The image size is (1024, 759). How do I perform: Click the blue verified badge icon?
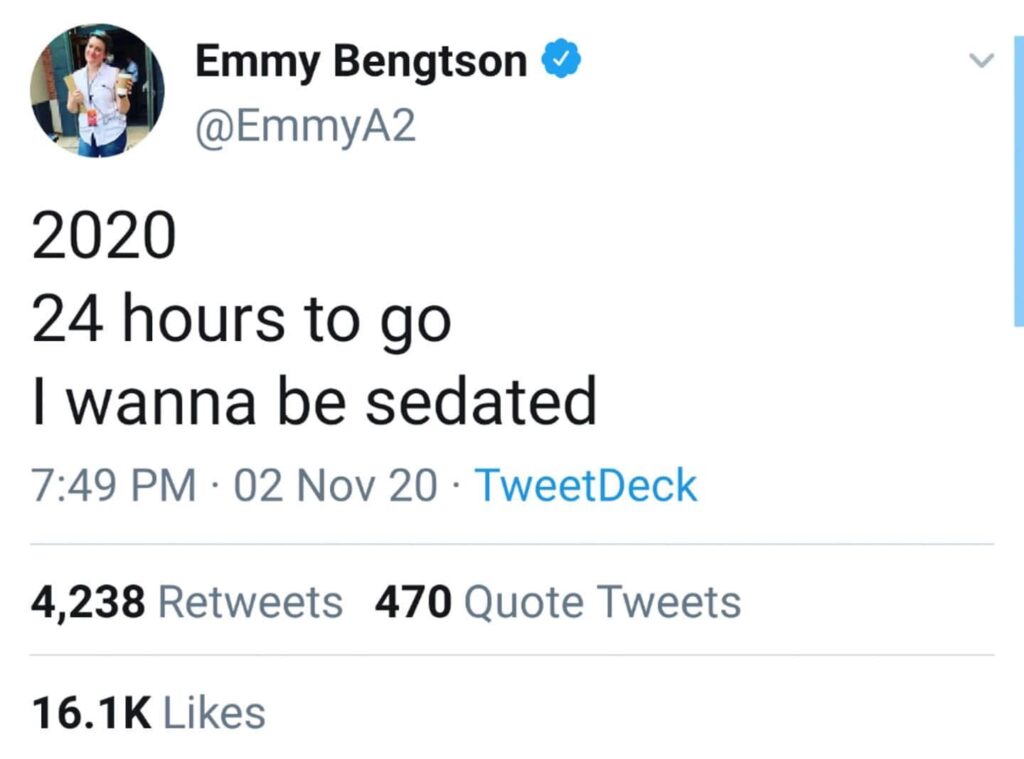coord(562,62)
